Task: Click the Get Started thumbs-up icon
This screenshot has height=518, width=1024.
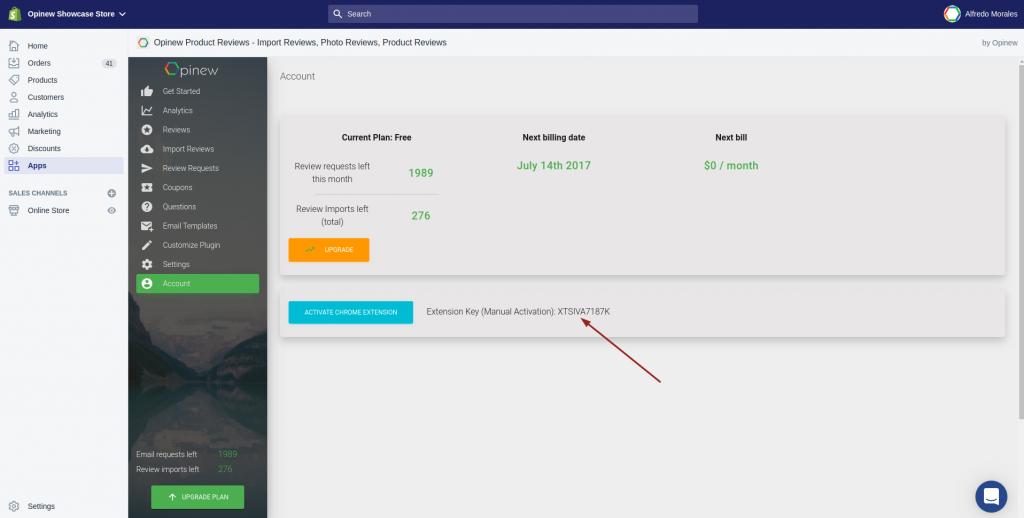Action: pos(147,91)
